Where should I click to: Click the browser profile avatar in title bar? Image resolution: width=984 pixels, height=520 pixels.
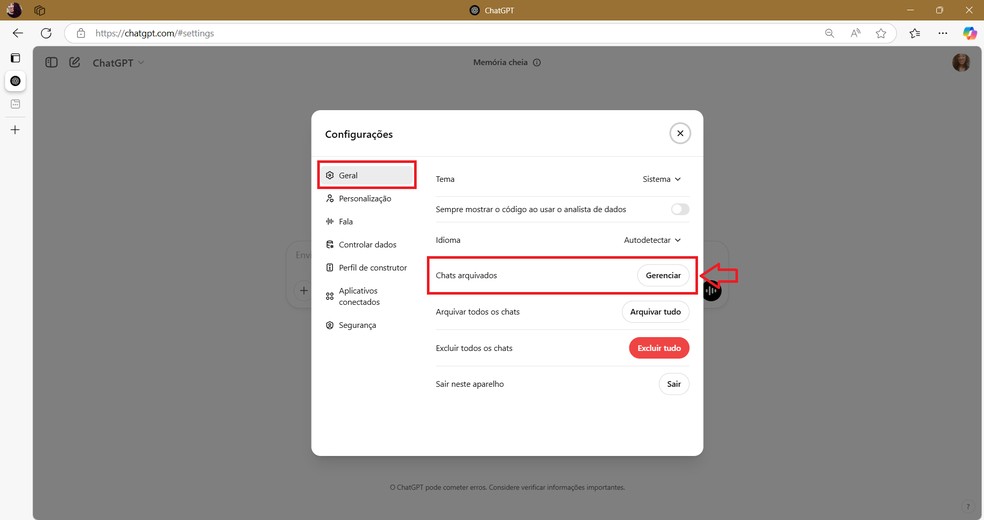click(x=14, y=10)
